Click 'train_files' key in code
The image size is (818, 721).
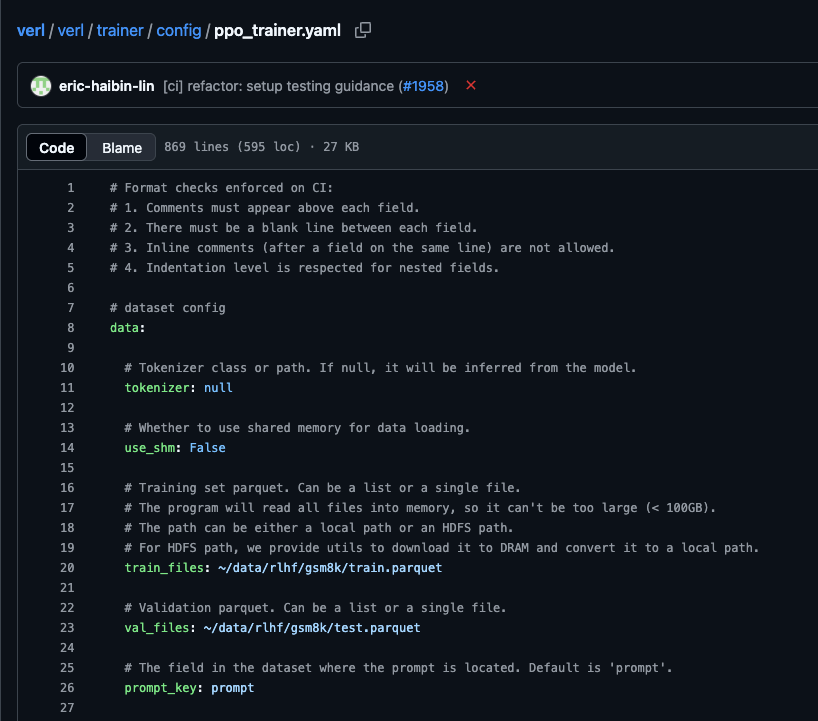(x=164, y=568)
